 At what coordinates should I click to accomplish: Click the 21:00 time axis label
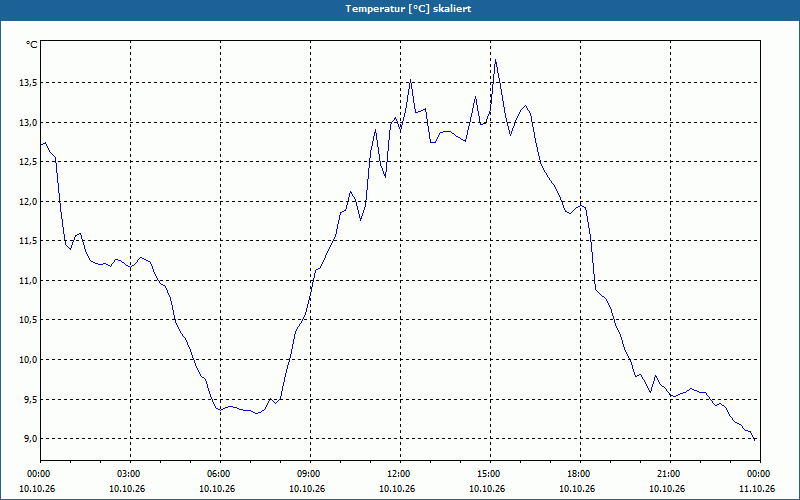point(670,474)
